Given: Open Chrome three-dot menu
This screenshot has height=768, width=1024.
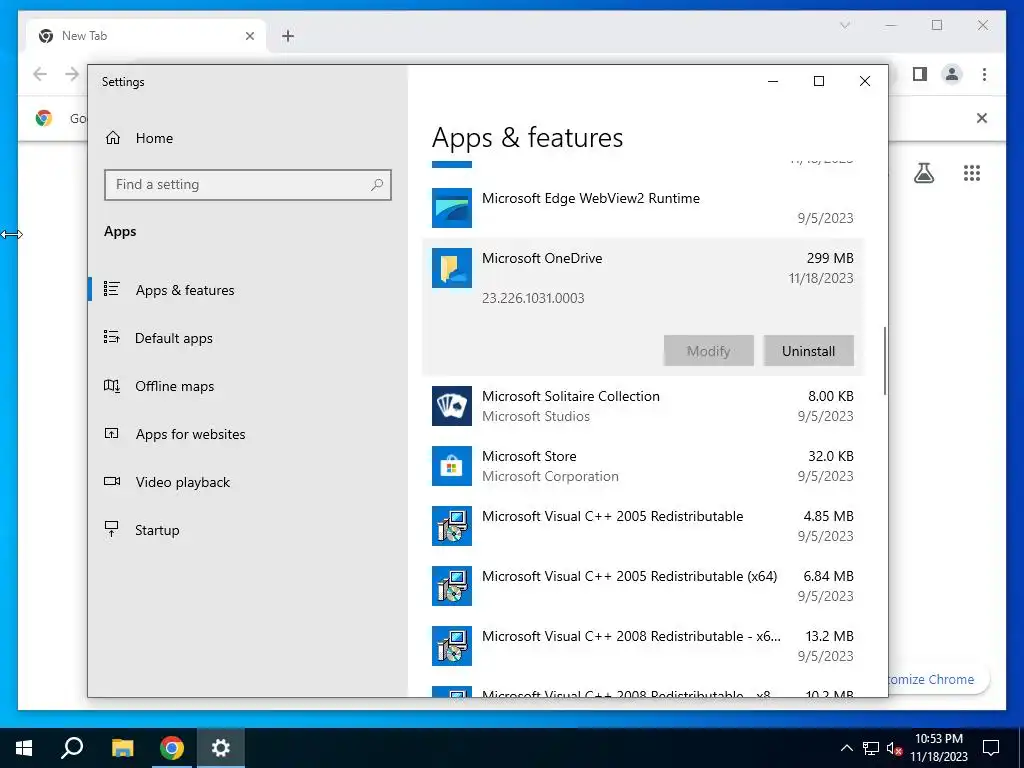Looking at the screenshot, I should click(x=984, y=74).
